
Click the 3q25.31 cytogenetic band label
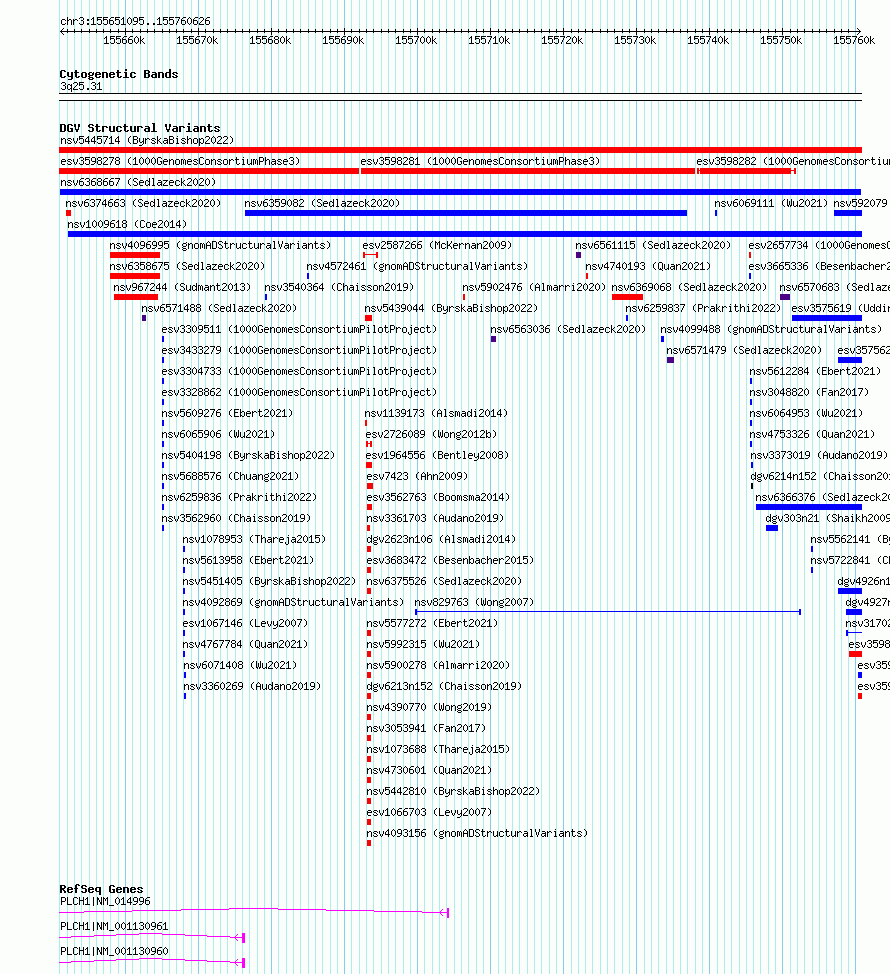(x=81, y=87)
